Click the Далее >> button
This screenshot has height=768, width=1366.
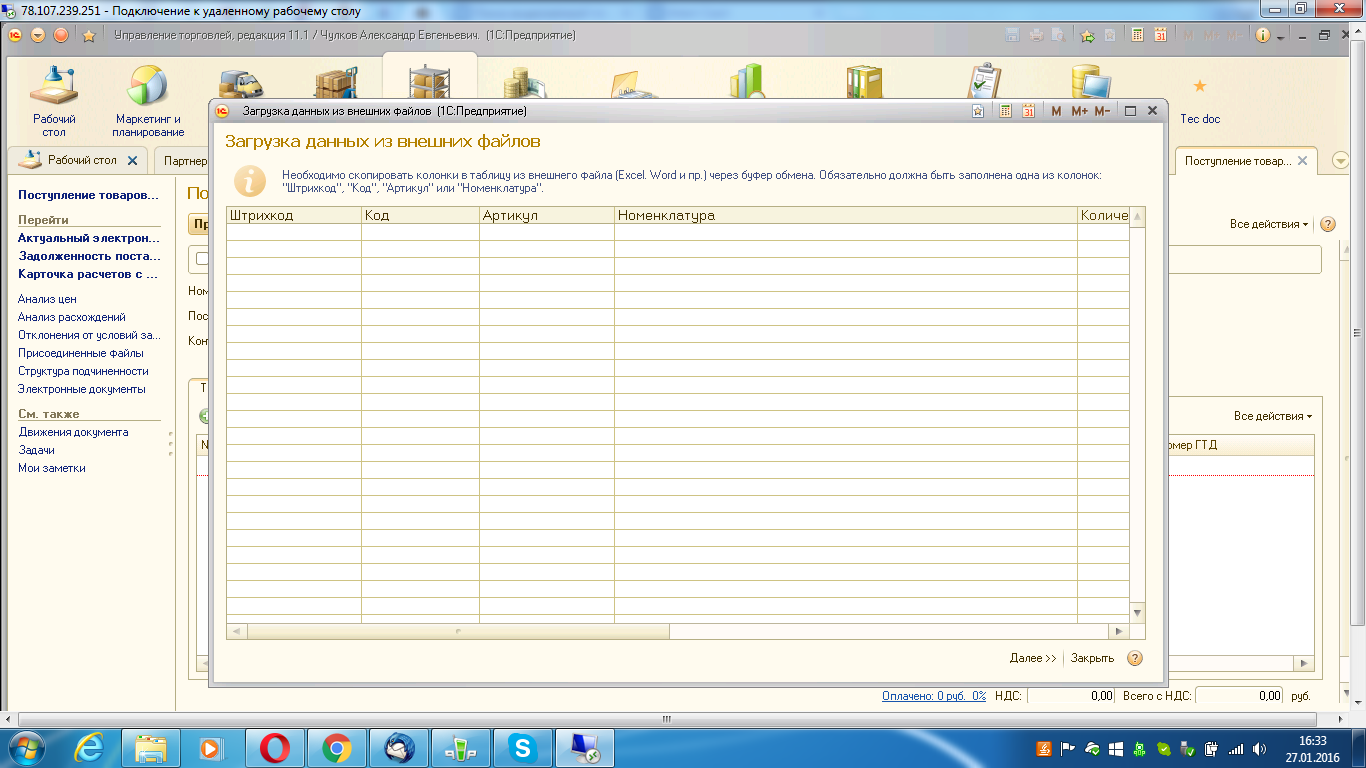(1032, 658)
